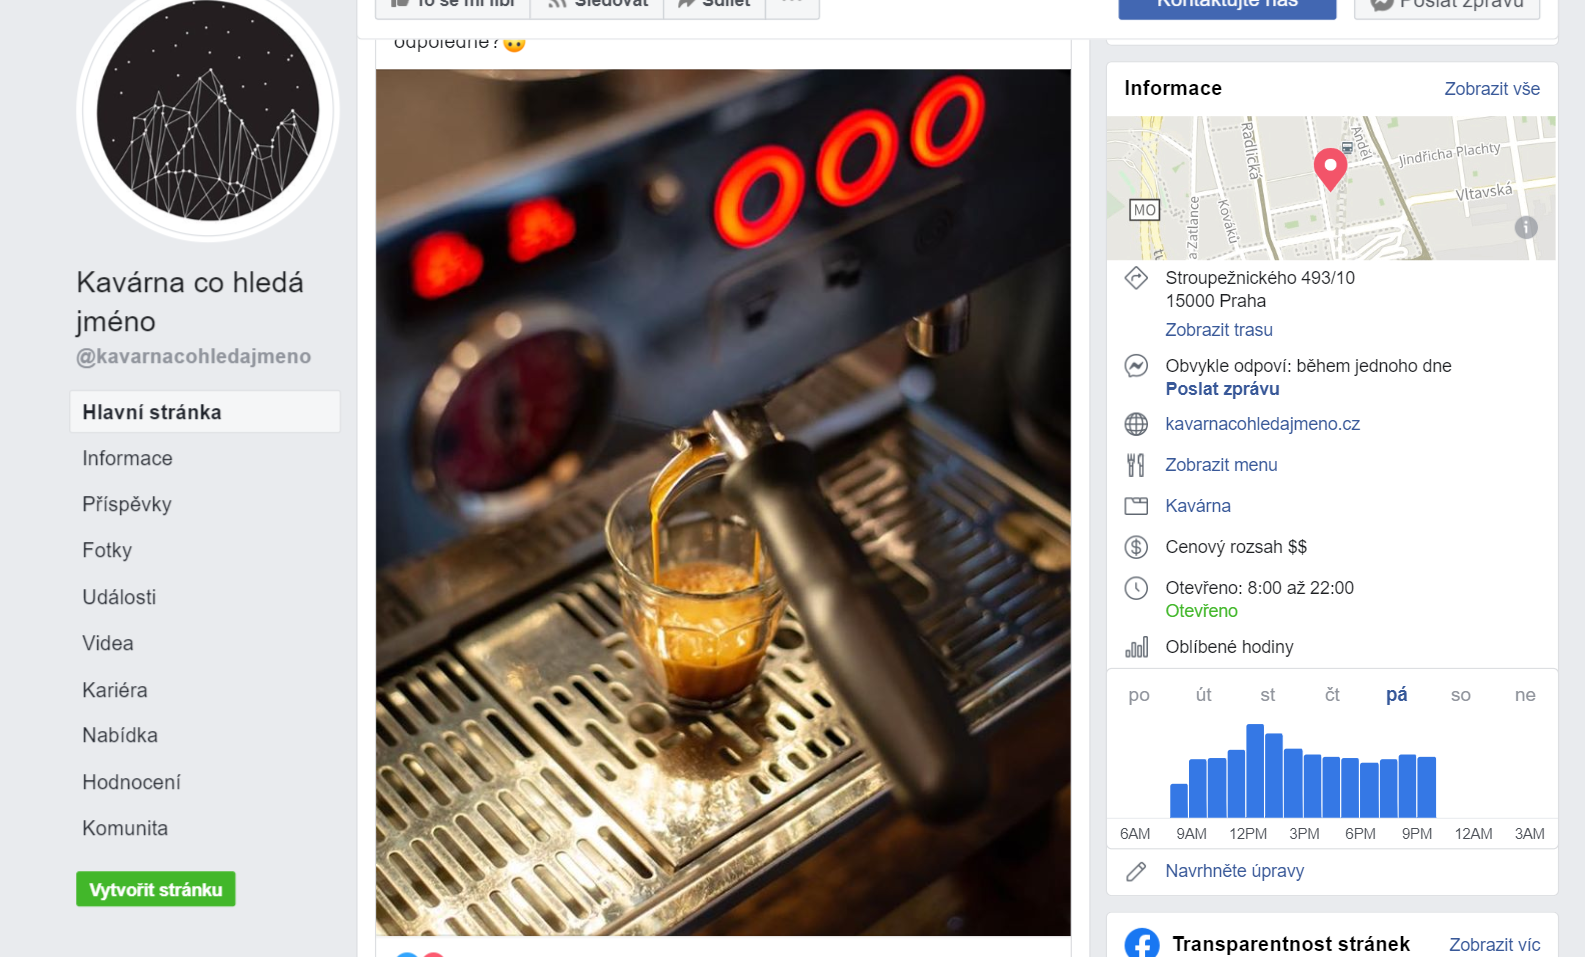Select the pá day tab
The height and width of the screenshot is (957, 1585).
(x=1397, y=695)
